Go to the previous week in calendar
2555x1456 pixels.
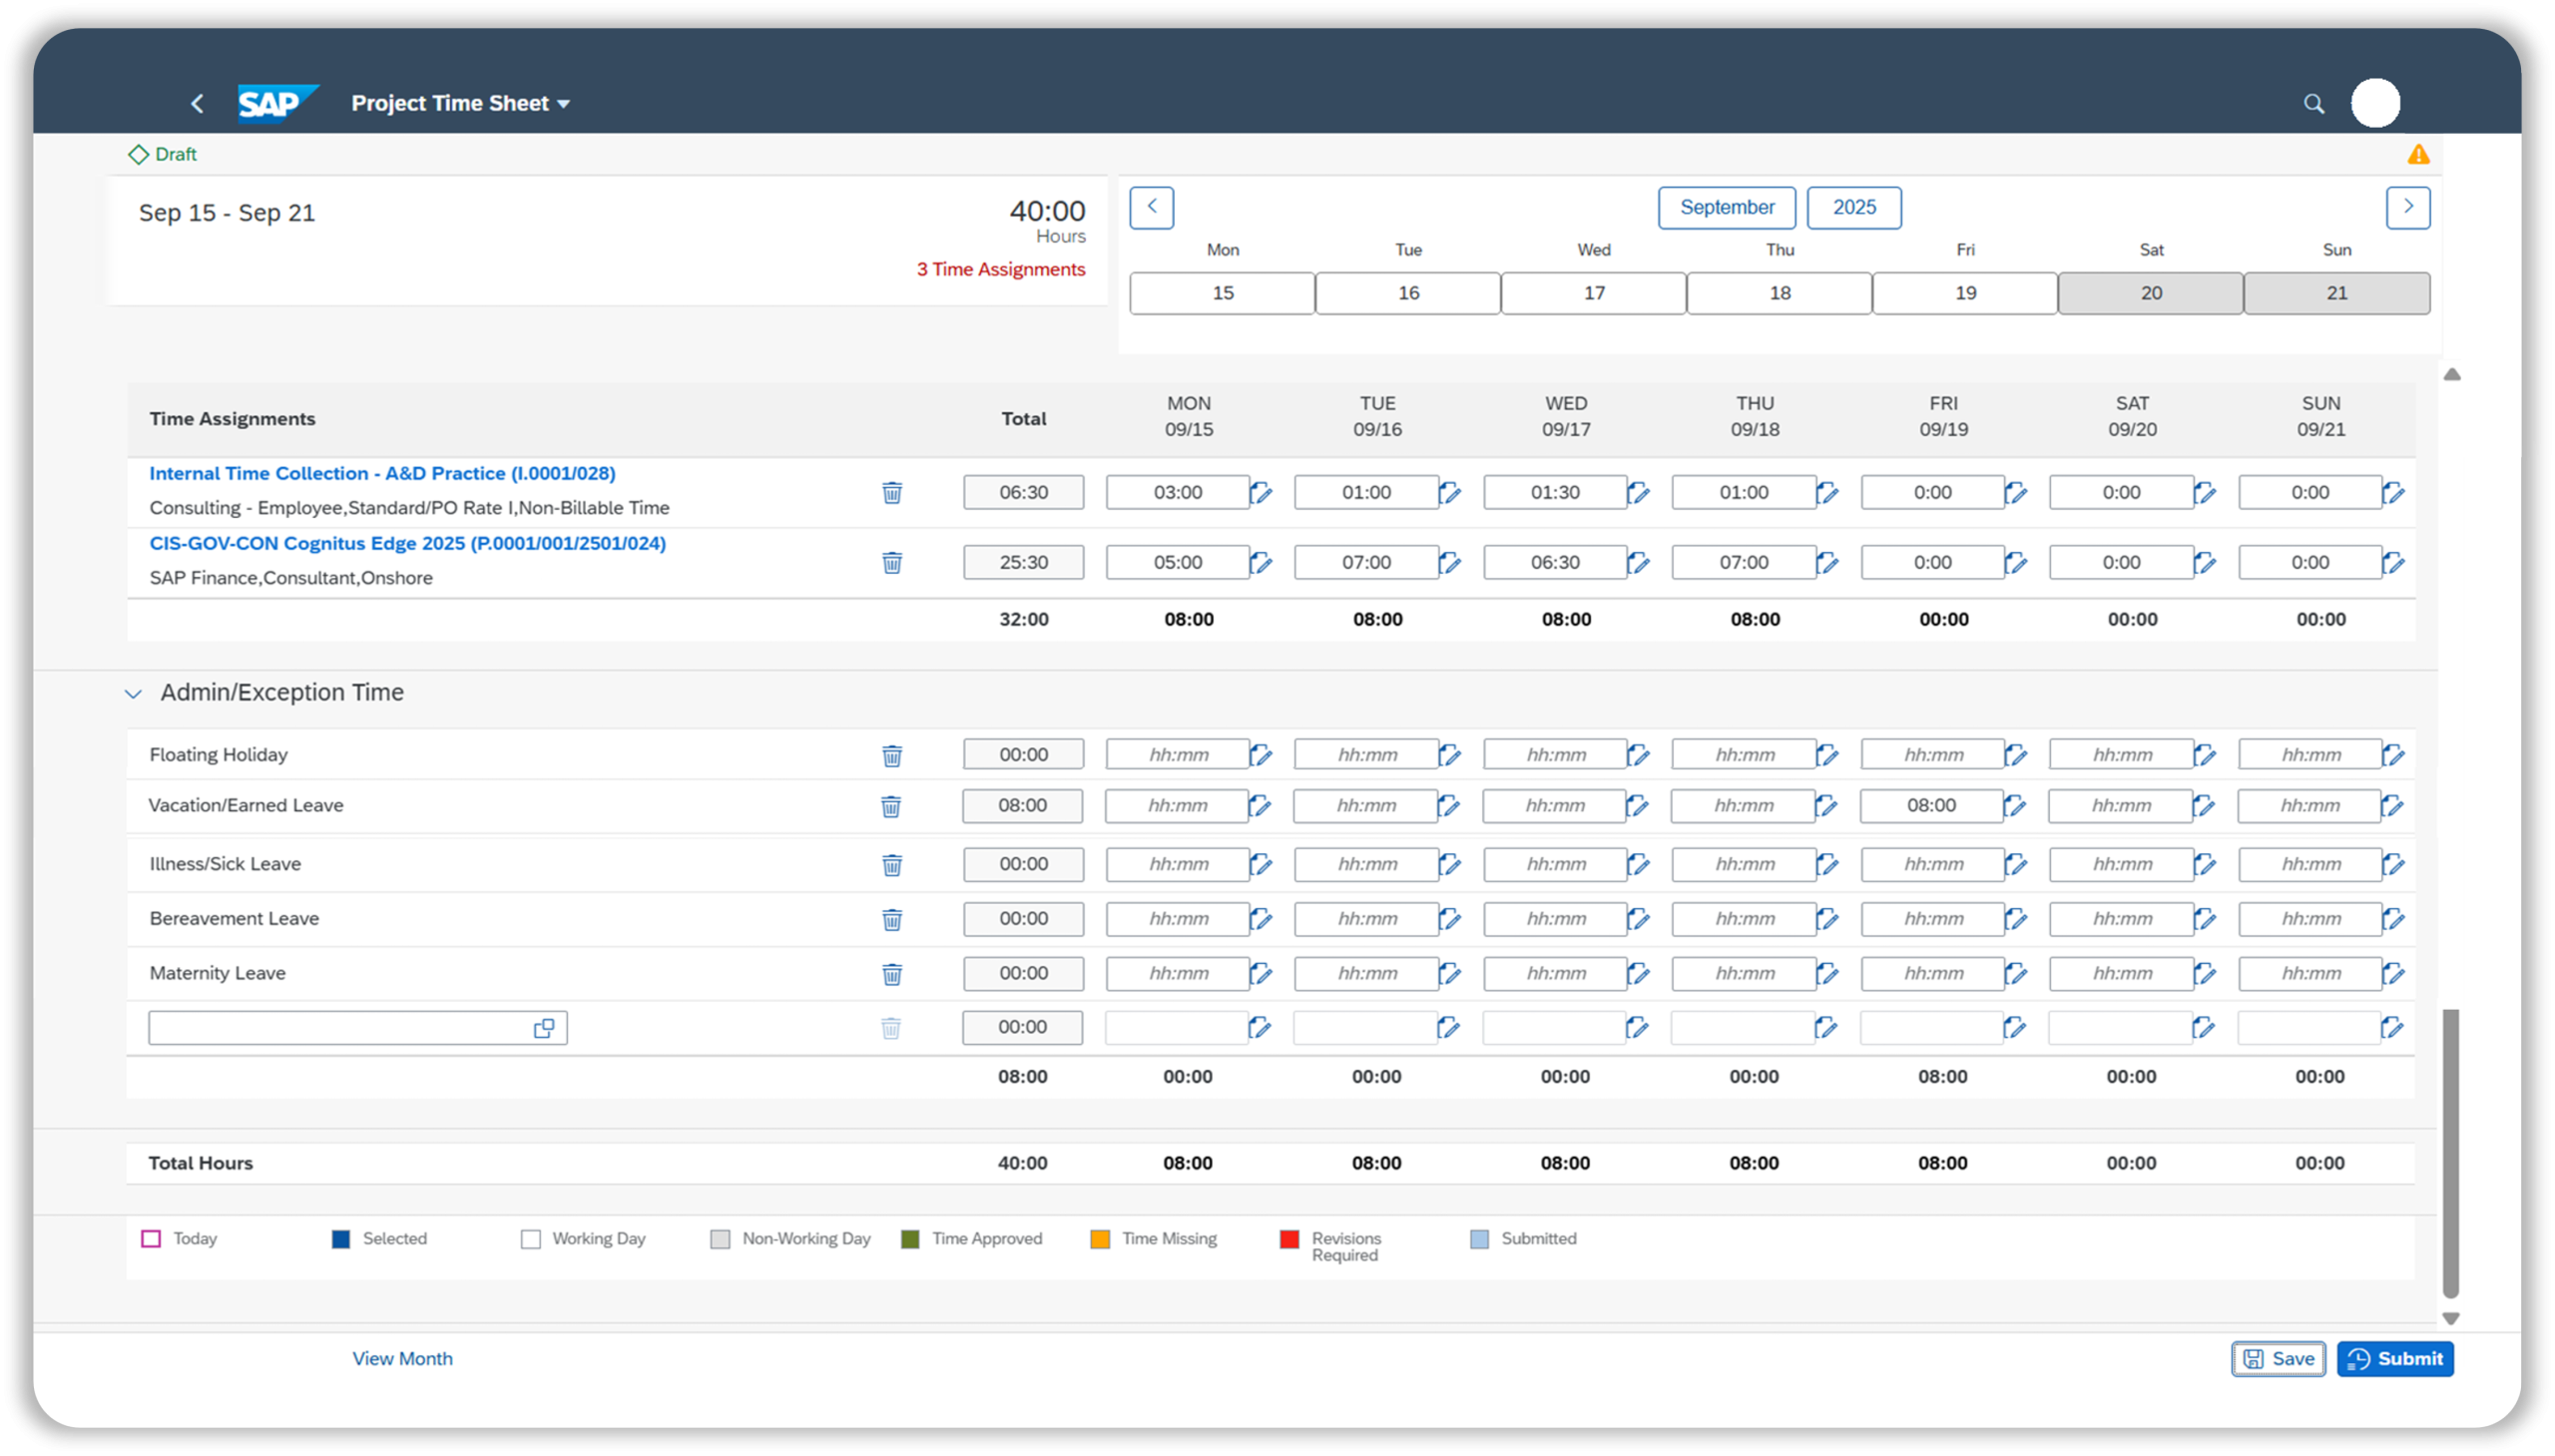(x=1151, y=207)
